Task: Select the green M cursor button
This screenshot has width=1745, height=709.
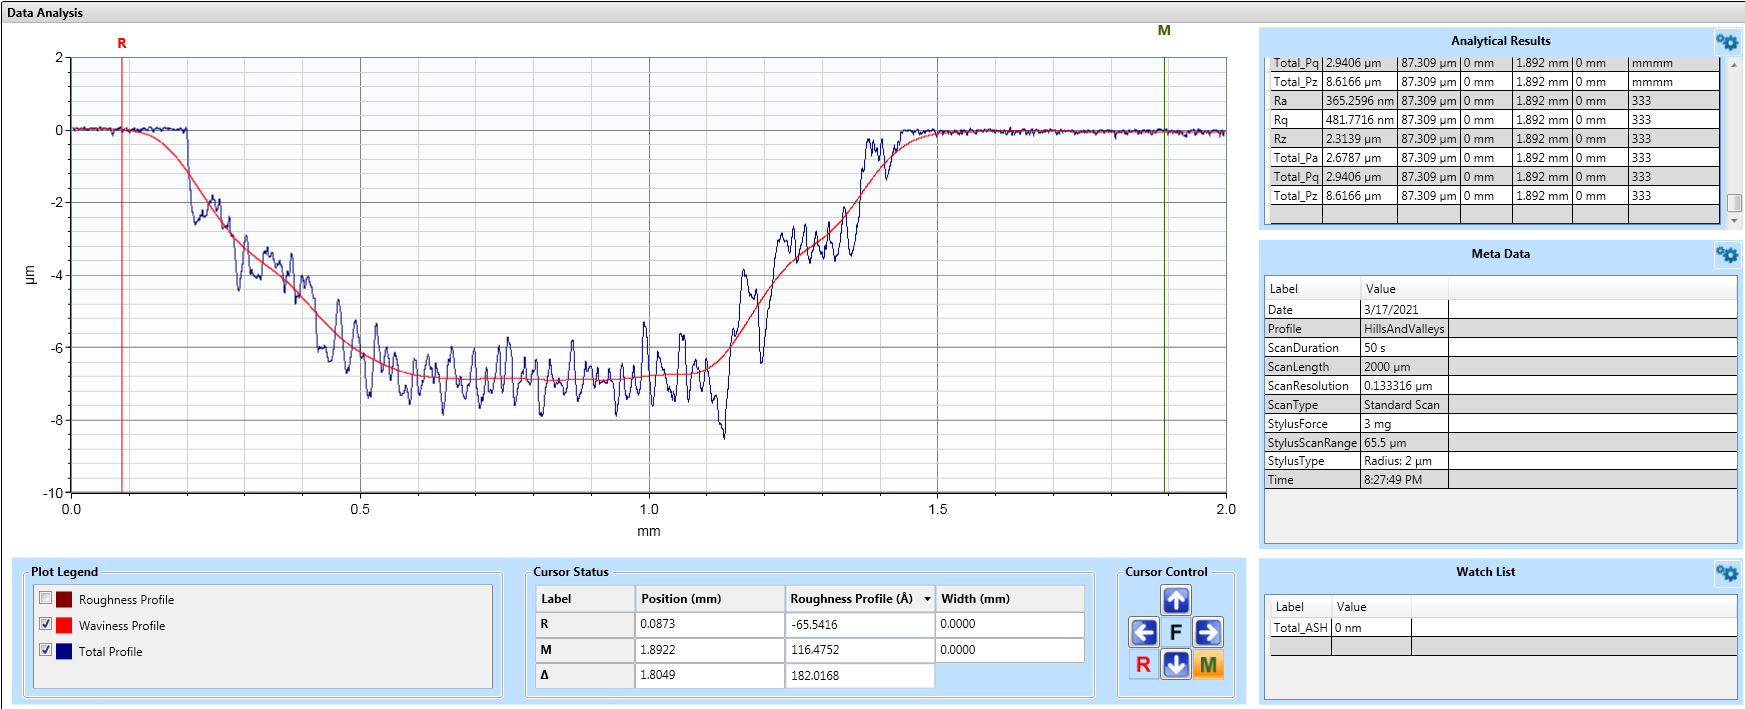Action: click(1208, 664)
